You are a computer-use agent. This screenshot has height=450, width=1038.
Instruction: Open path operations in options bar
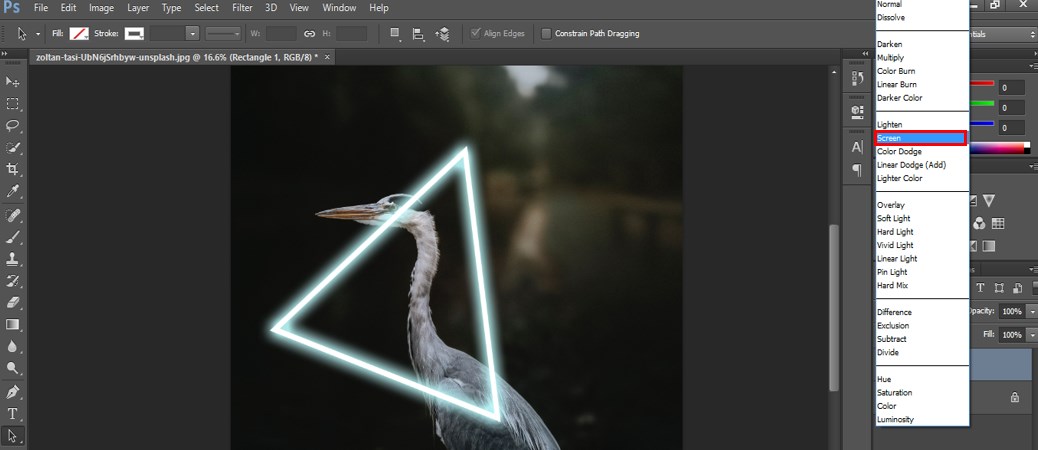click(395, 34)
